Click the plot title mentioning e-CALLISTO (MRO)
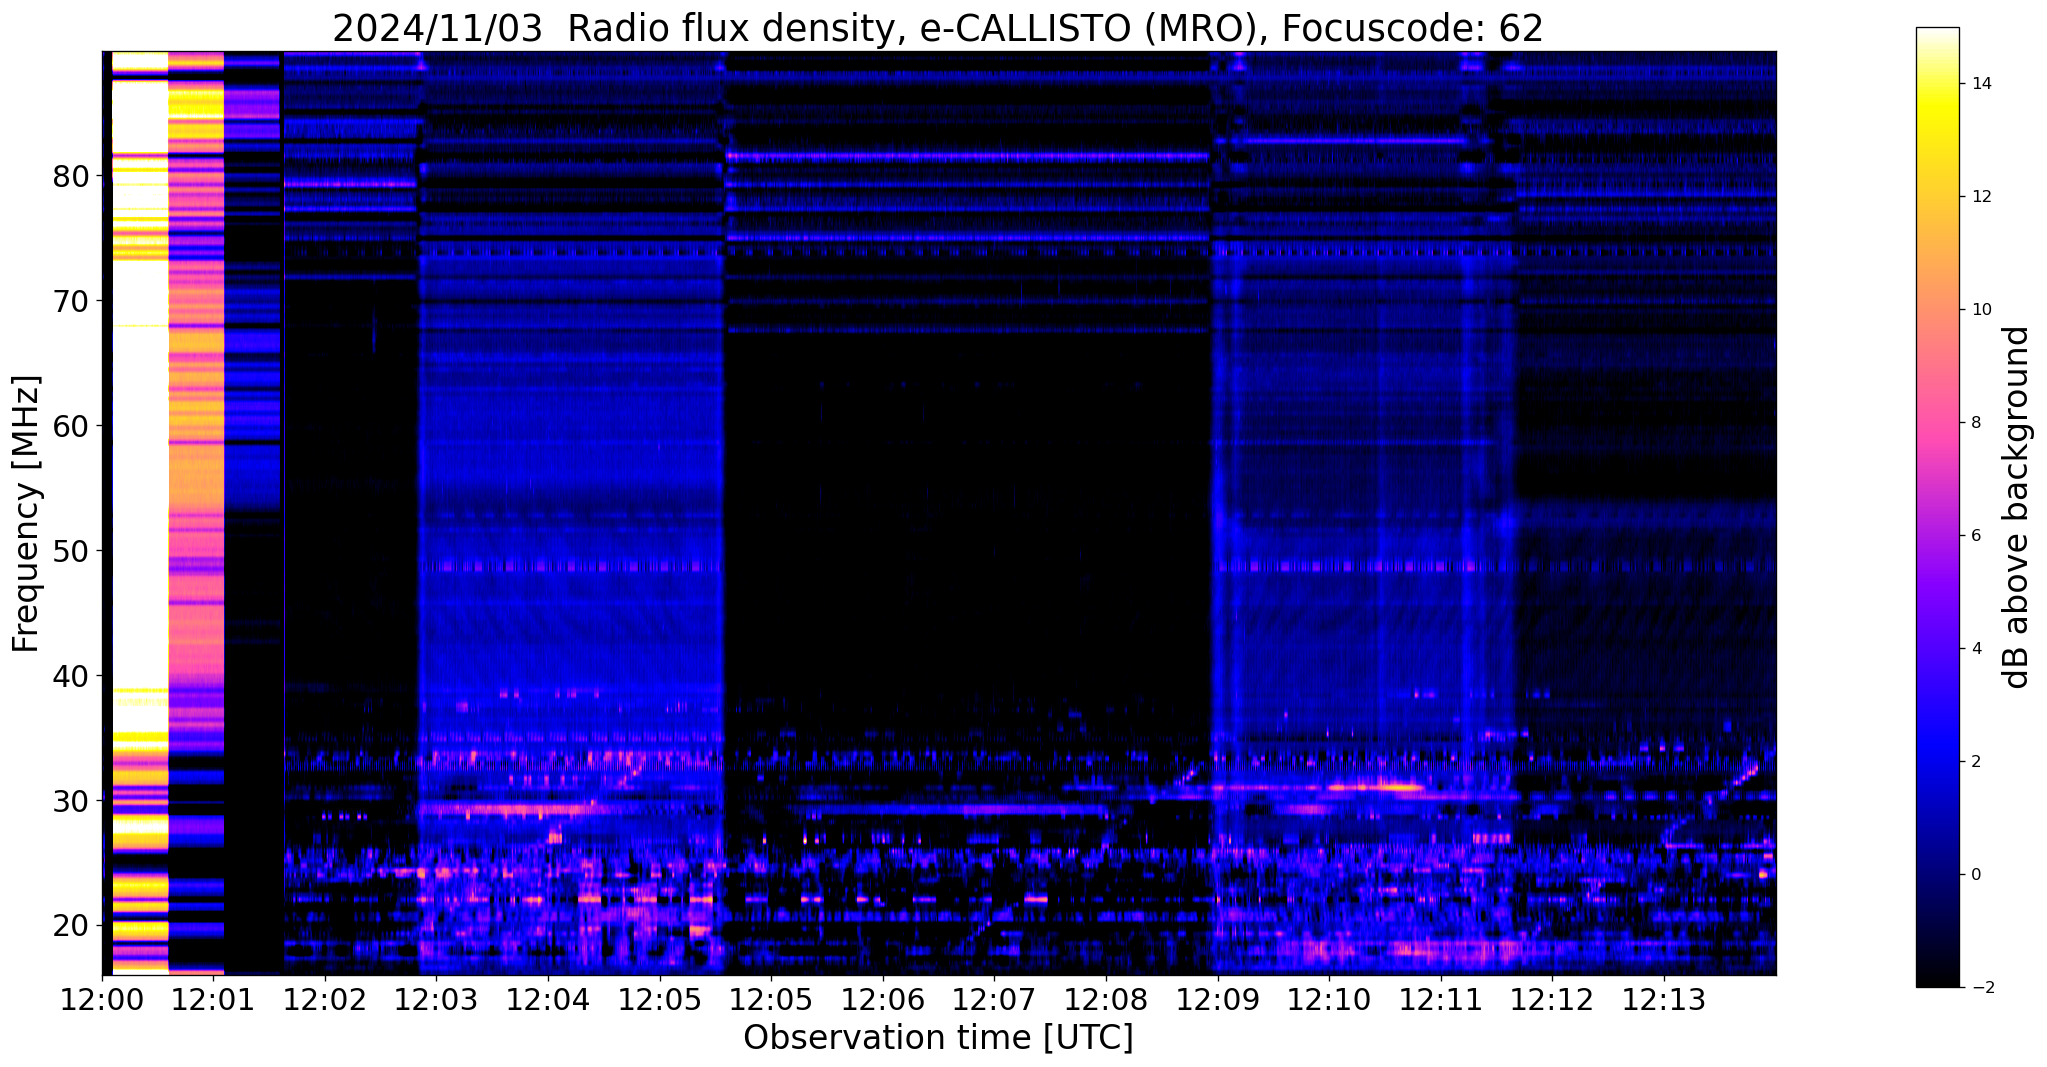The height and width of the screenshot is (1067, 2047). pos(938,27)
